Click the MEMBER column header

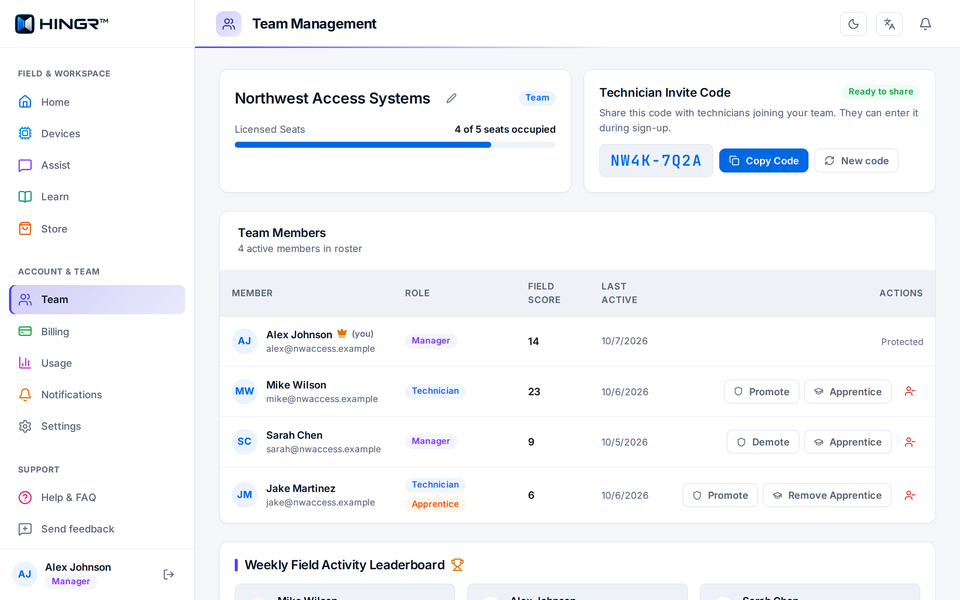(x=252, y=293)
